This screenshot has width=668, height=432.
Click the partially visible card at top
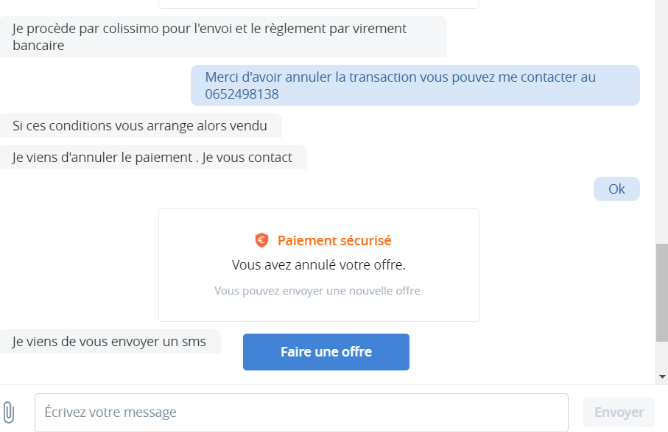(x=319, y=4)
